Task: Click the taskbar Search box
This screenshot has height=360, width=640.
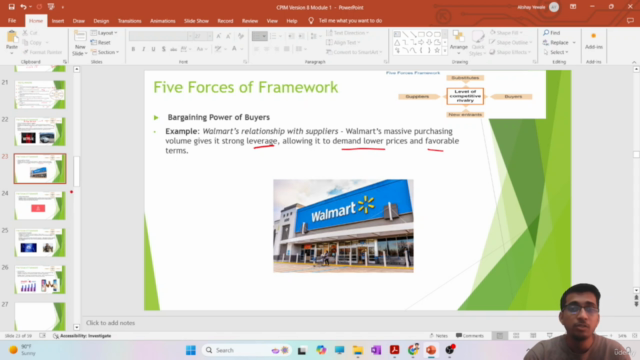Action: tap(247, 350)
